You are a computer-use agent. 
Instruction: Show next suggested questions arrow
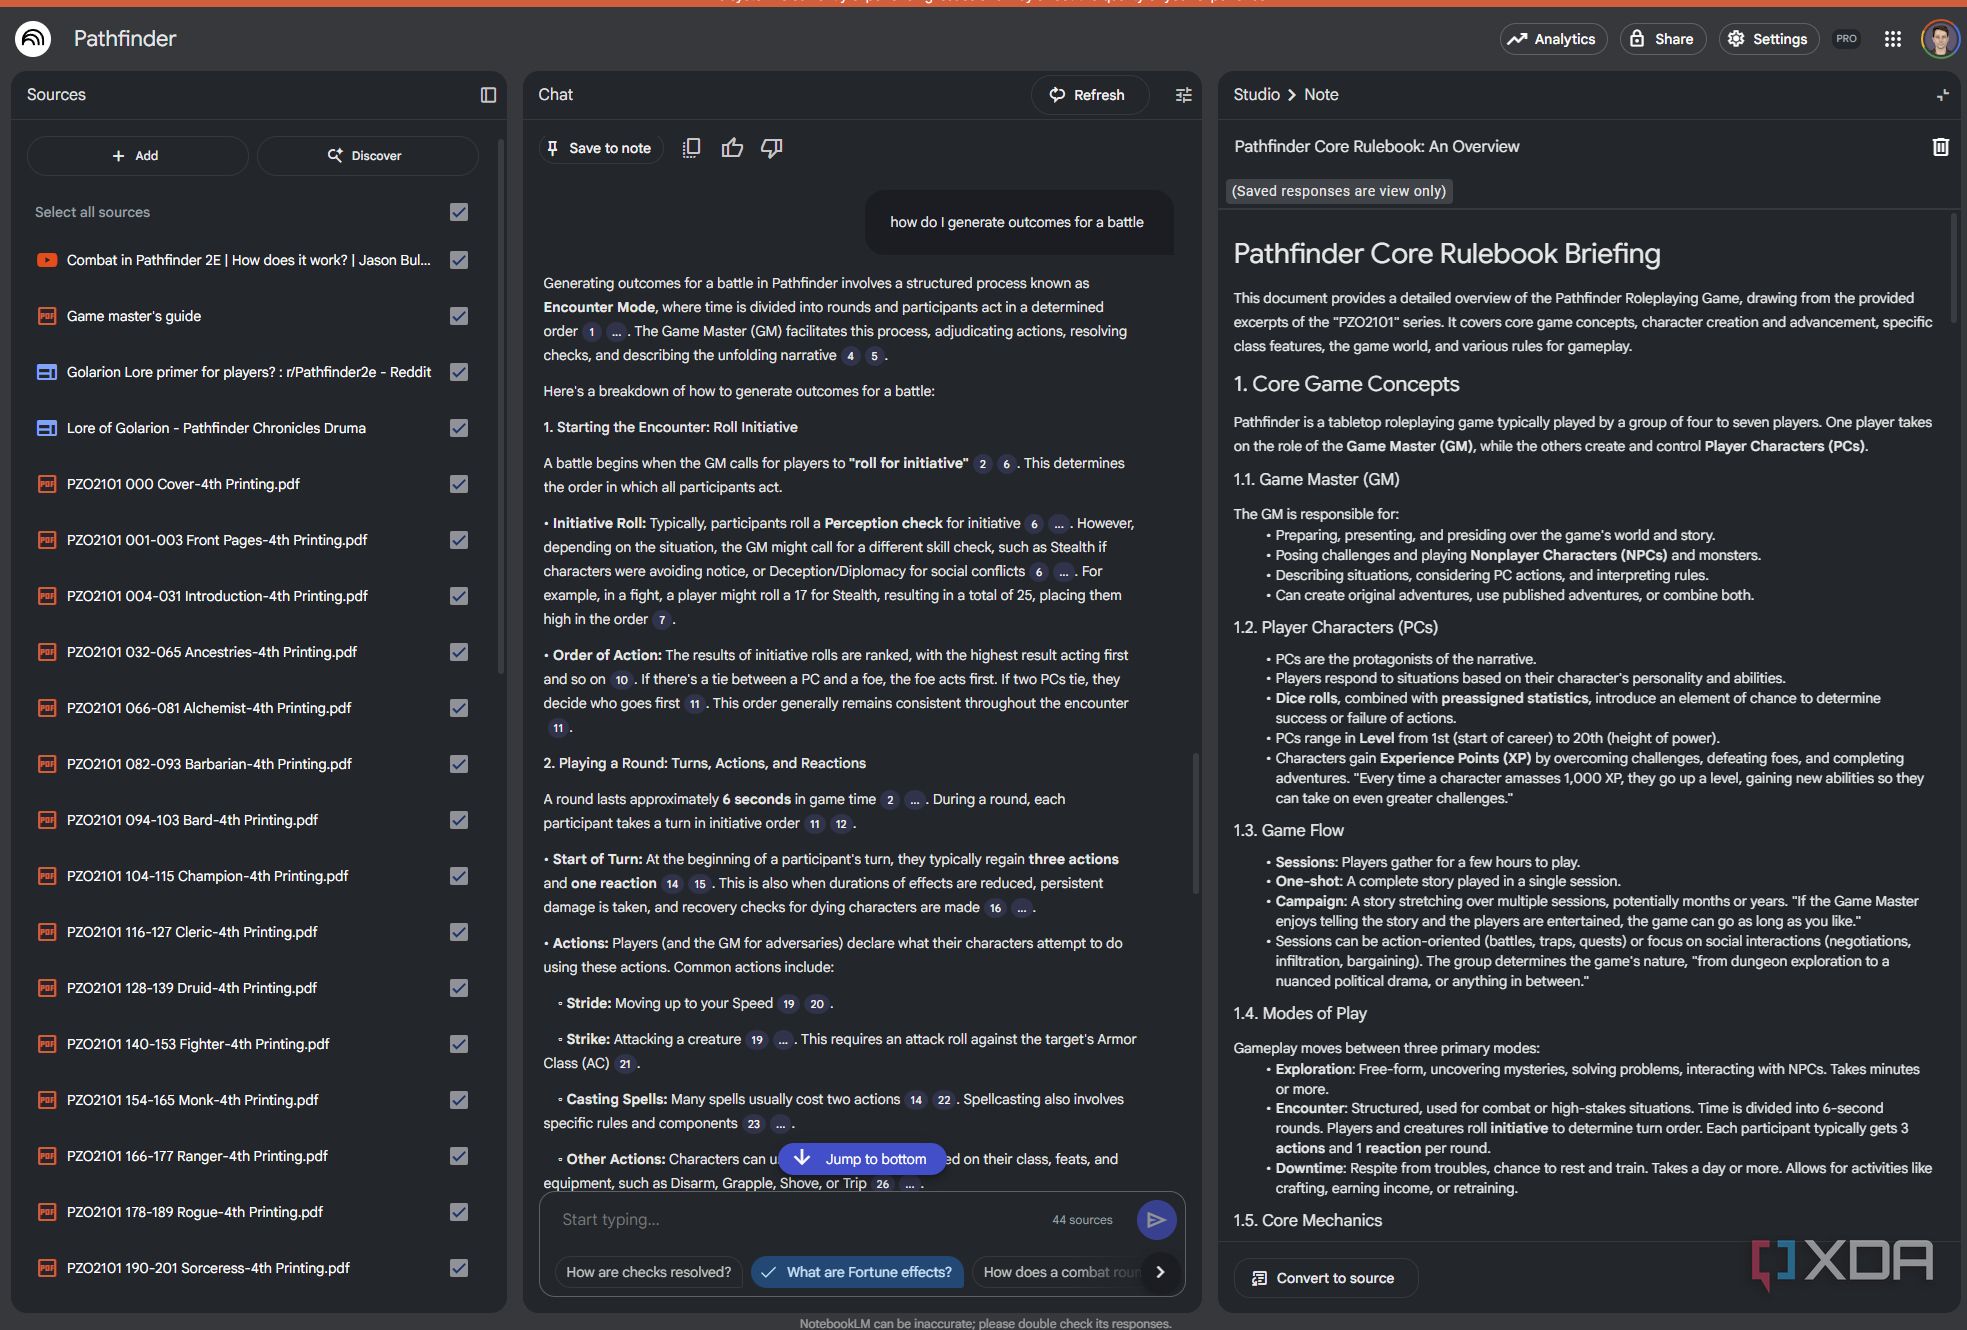tap(1160, 1272)
